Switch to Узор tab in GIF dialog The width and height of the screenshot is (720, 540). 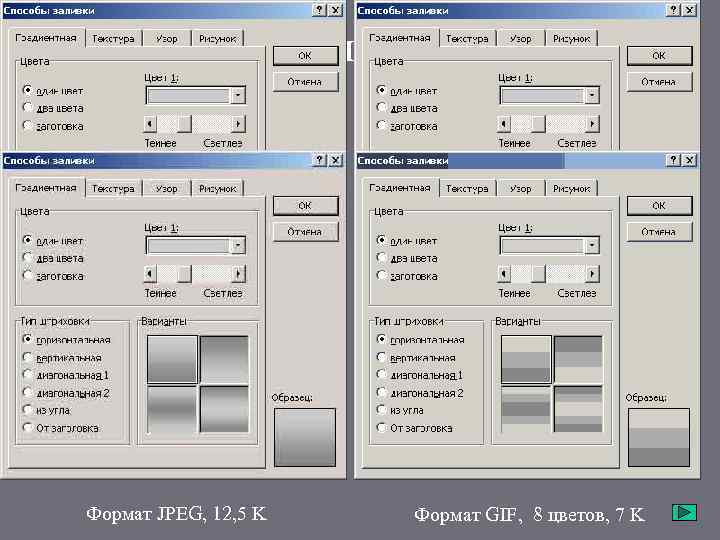click(520, 189)
